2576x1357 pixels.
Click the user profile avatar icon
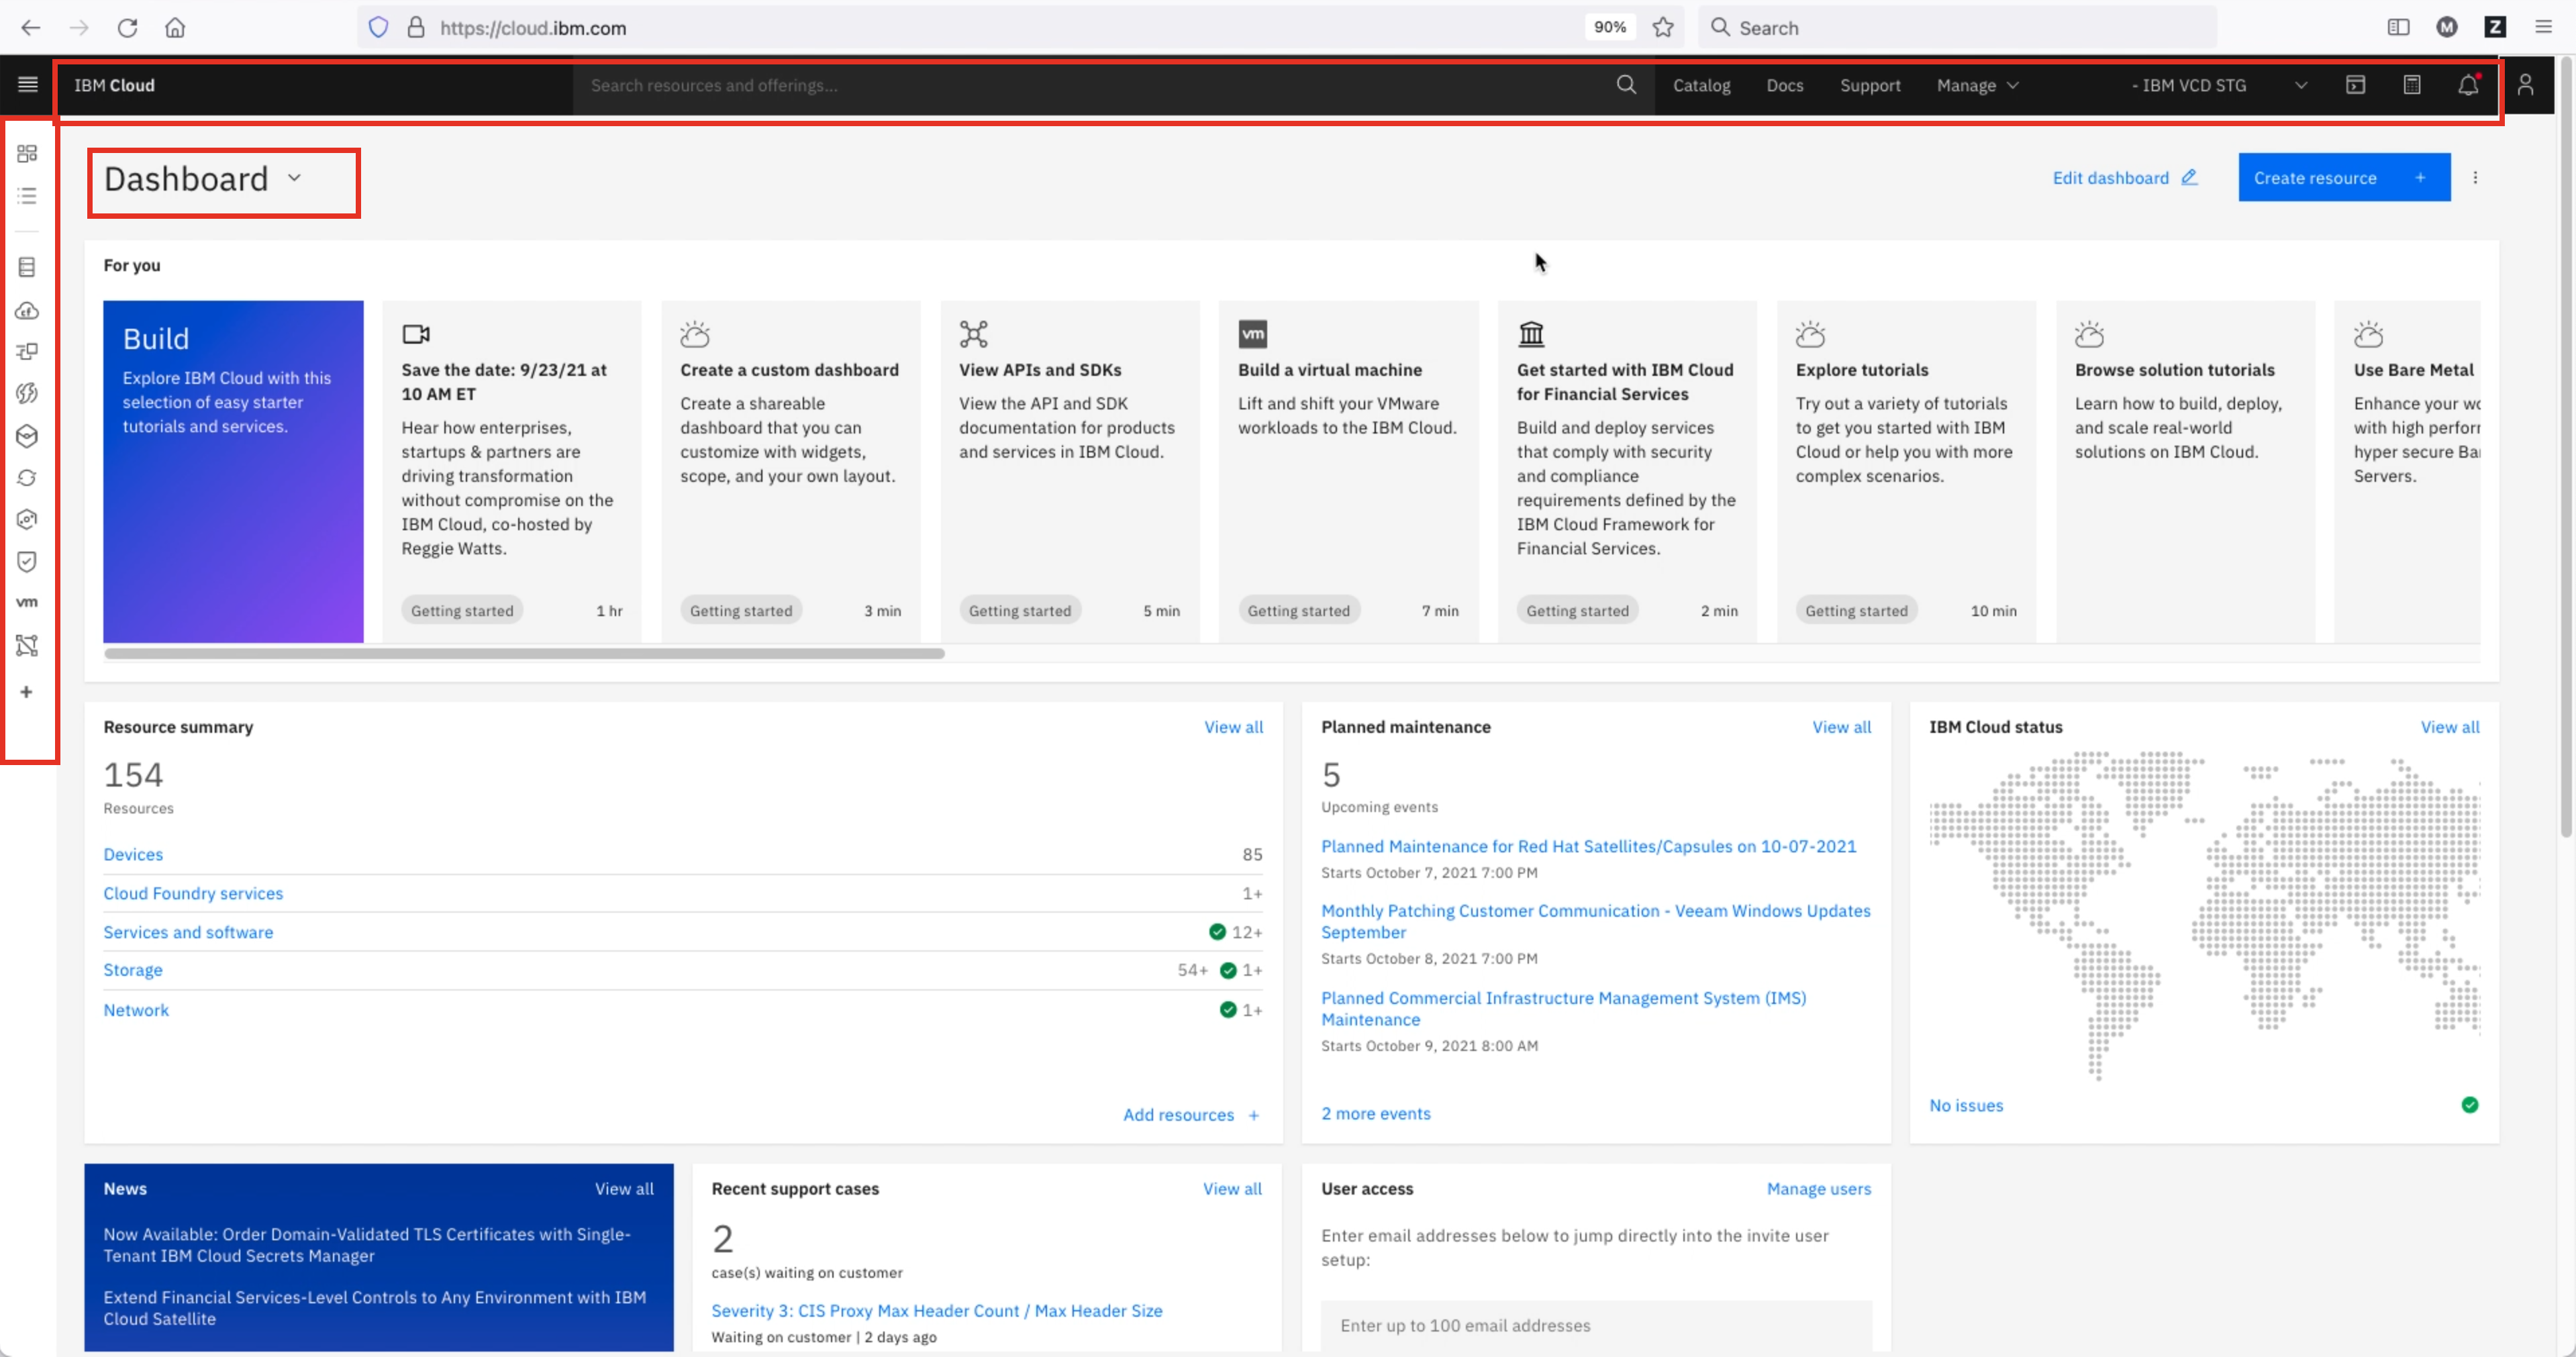(2525, 85)
